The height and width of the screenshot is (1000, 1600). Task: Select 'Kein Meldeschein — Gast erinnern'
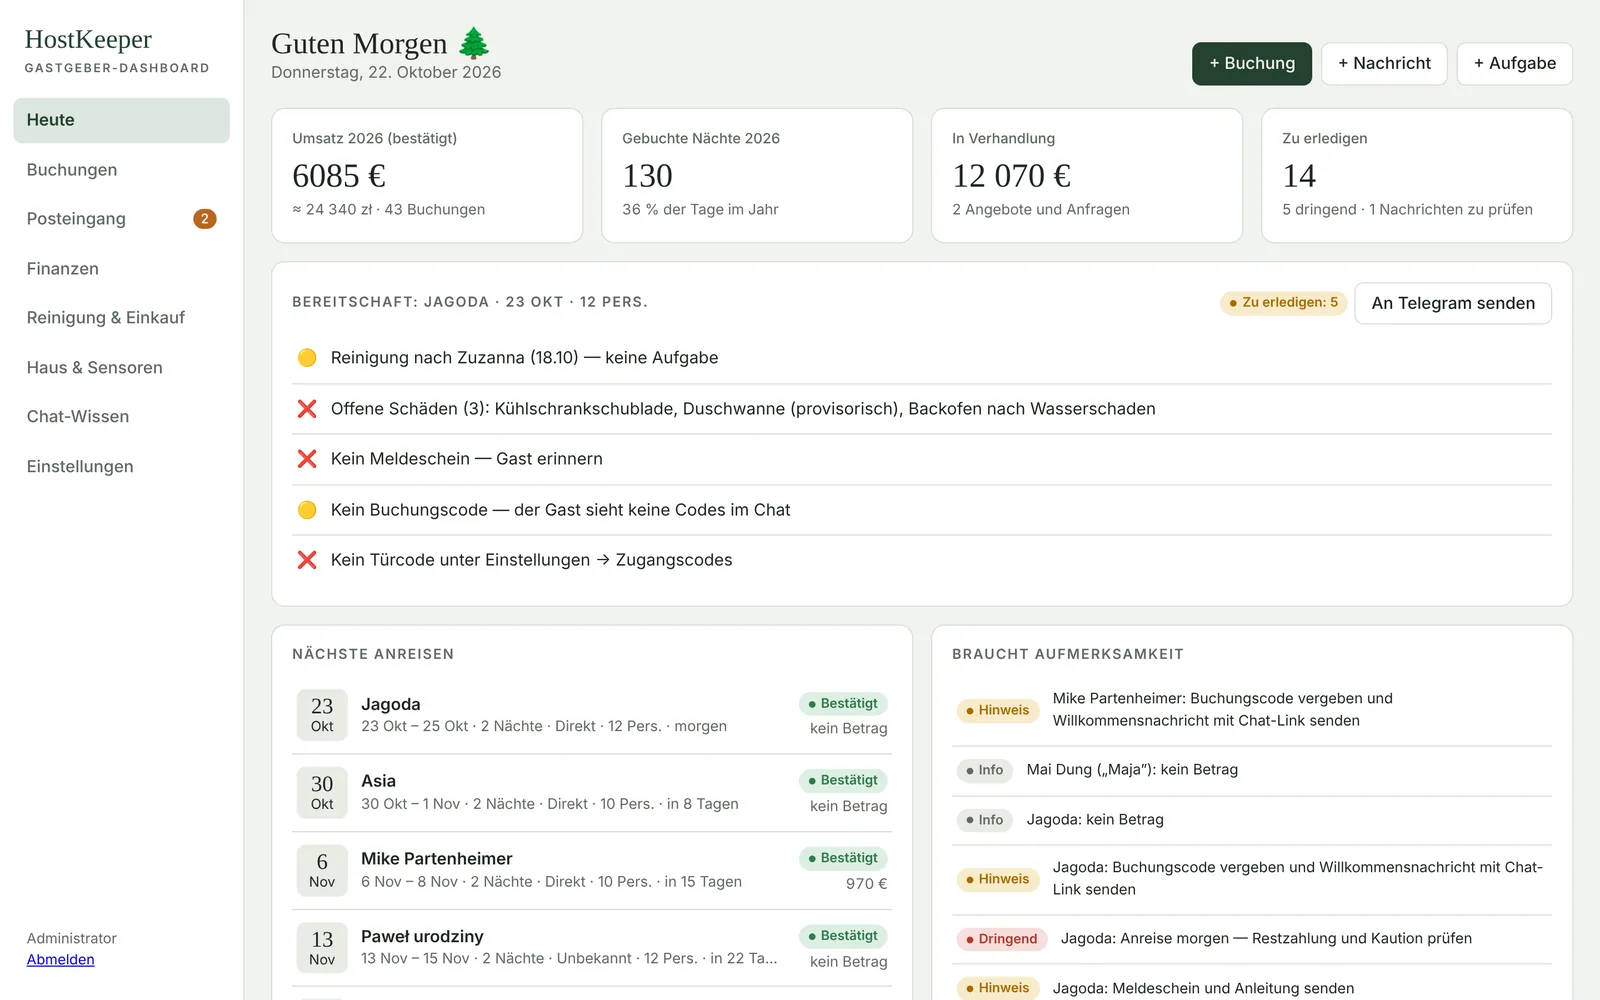467,459
